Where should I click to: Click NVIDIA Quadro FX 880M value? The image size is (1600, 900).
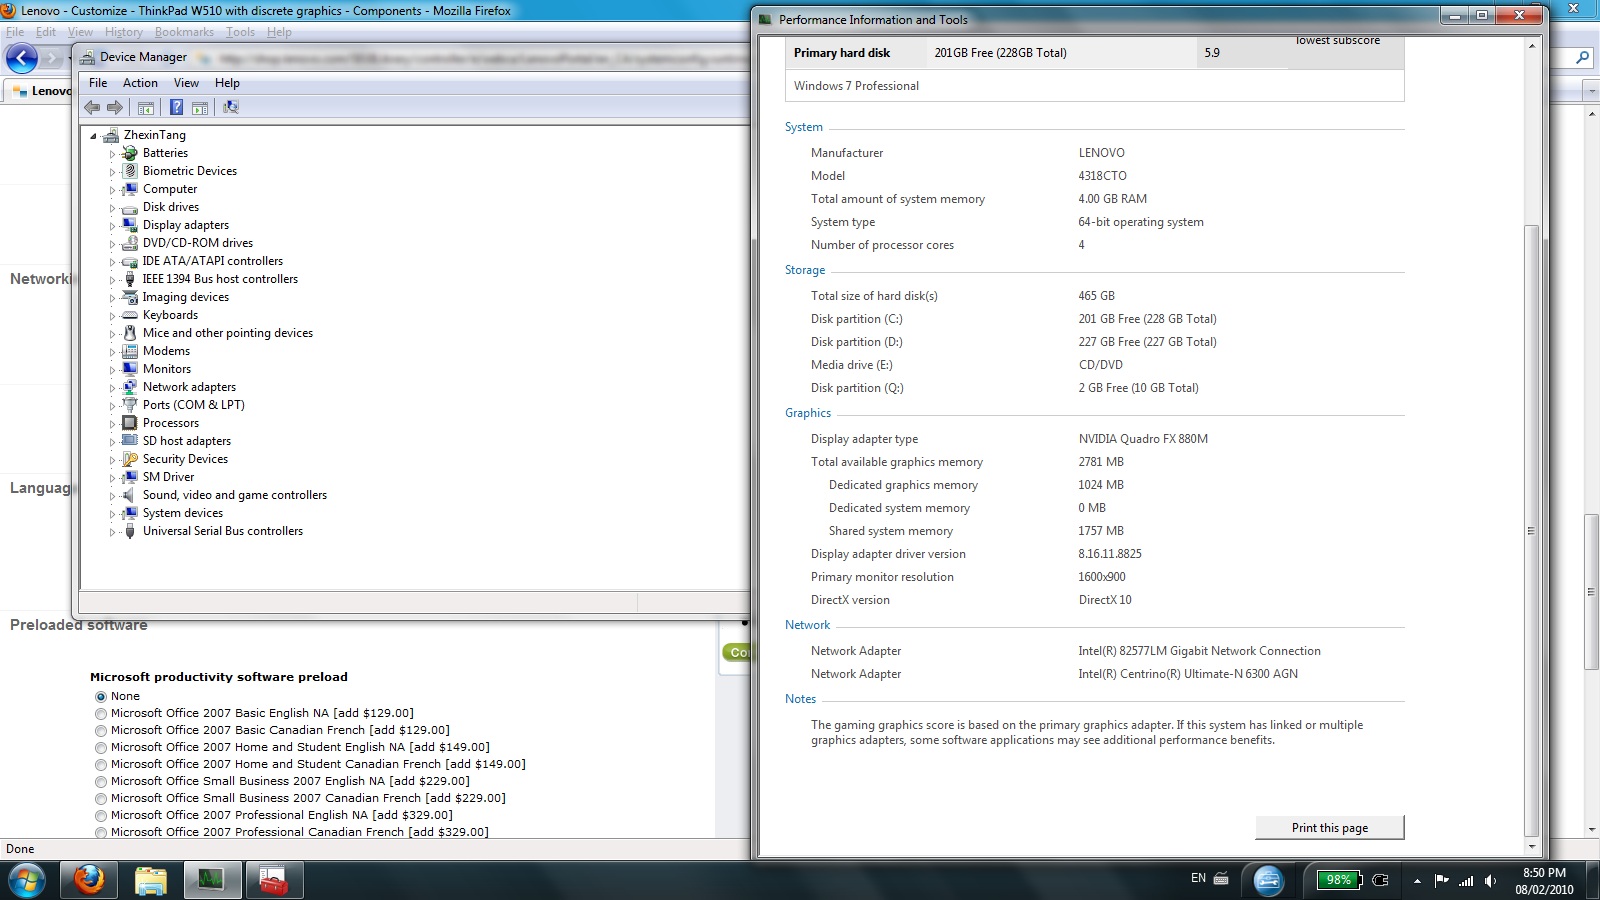click(1143, 439)
